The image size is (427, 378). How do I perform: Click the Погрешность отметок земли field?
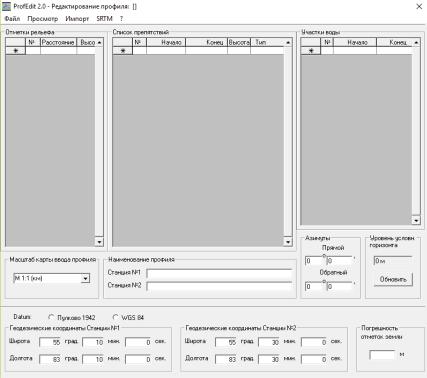pyautogui.click(x=382, y=354)
